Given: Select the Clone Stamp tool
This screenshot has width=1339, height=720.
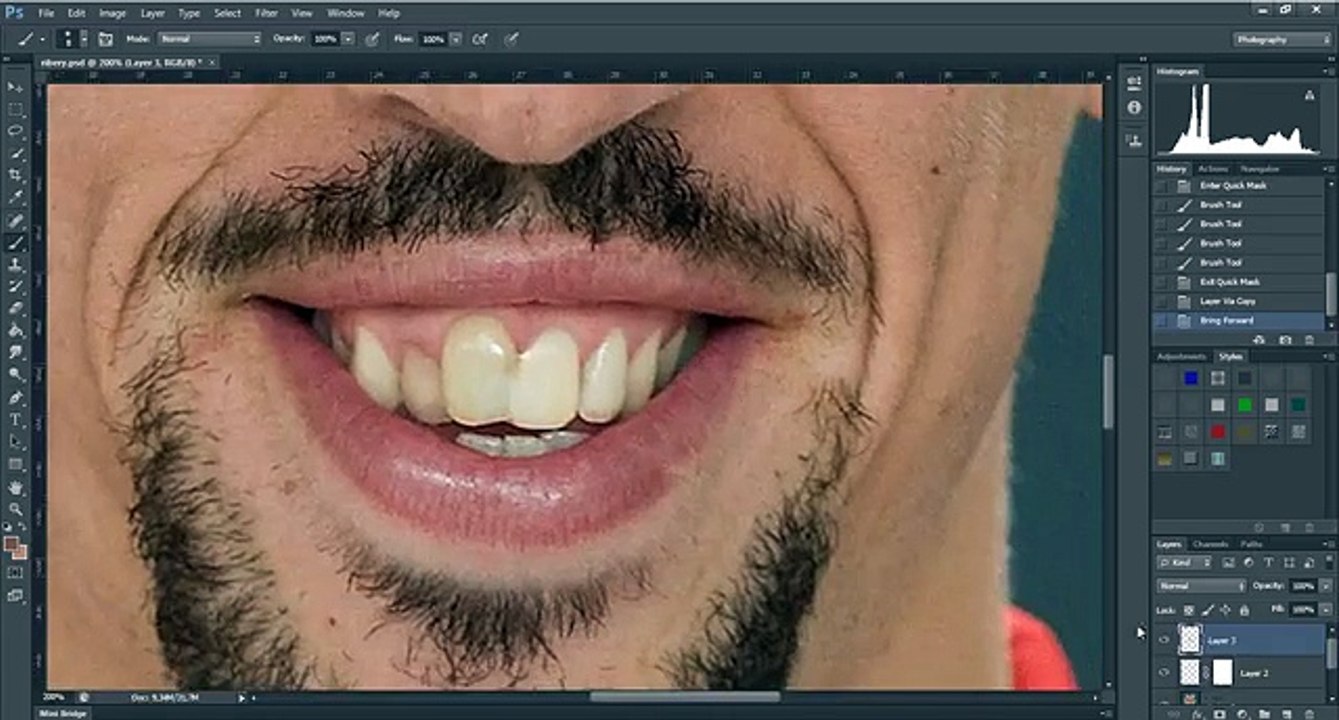Looking at the screenshot, I should 15,264.
